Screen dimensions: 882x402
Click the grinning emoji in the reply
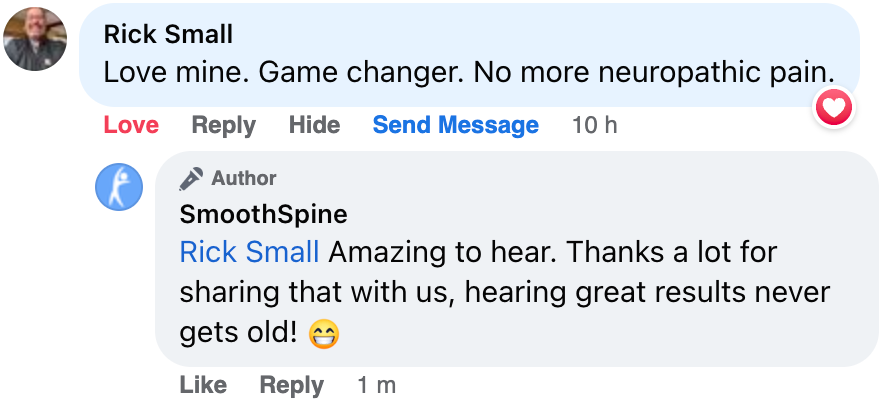pos(324,334)
